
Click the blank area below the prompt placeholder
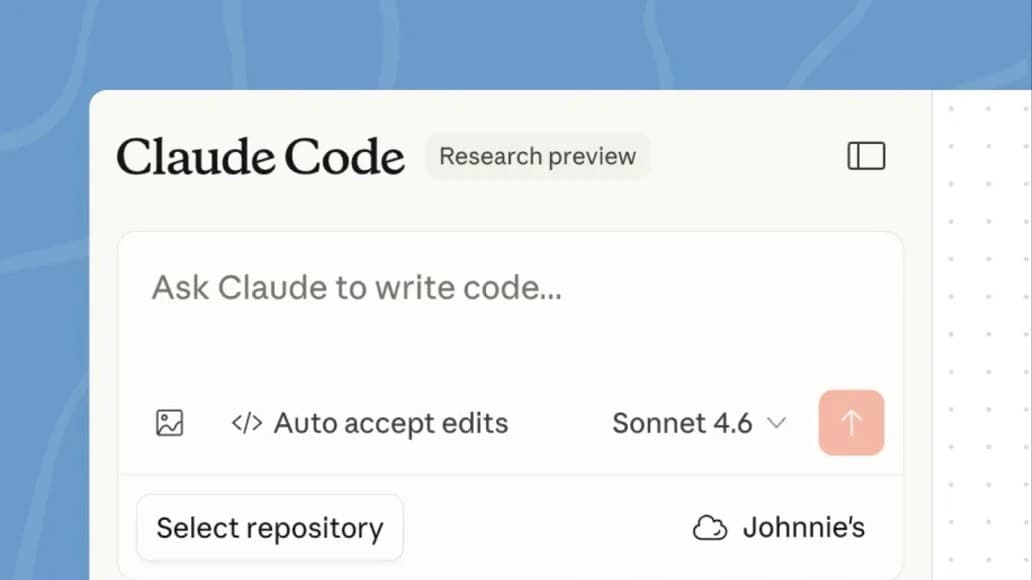click(500, 350)
